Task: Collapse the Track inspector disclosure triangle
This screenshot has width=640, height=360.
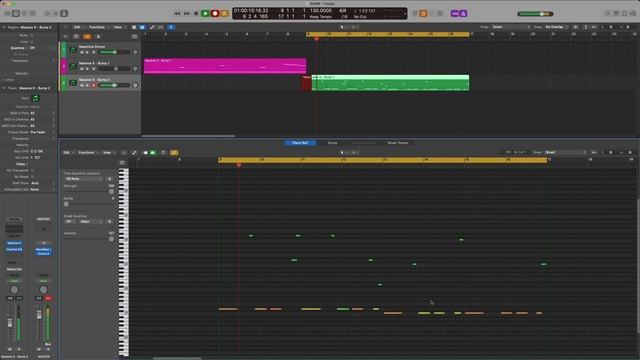Action: (x=4, y=88)
